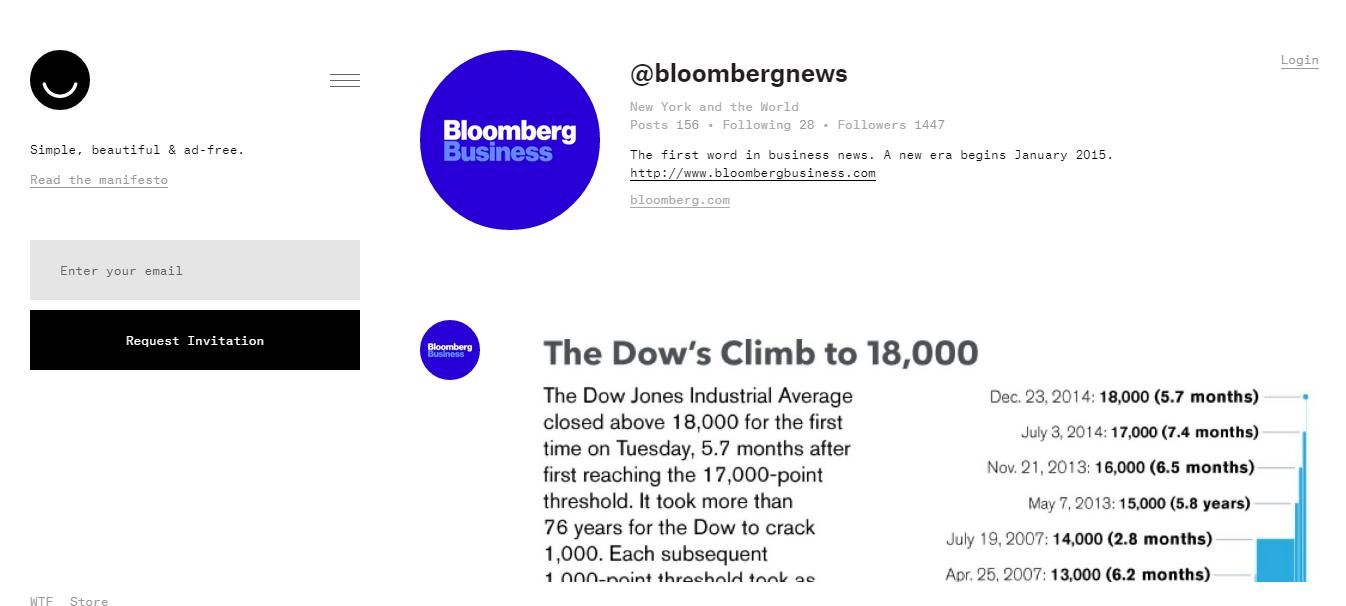Select the Dec. 23, 2014 chart label

click(1124, 397)
